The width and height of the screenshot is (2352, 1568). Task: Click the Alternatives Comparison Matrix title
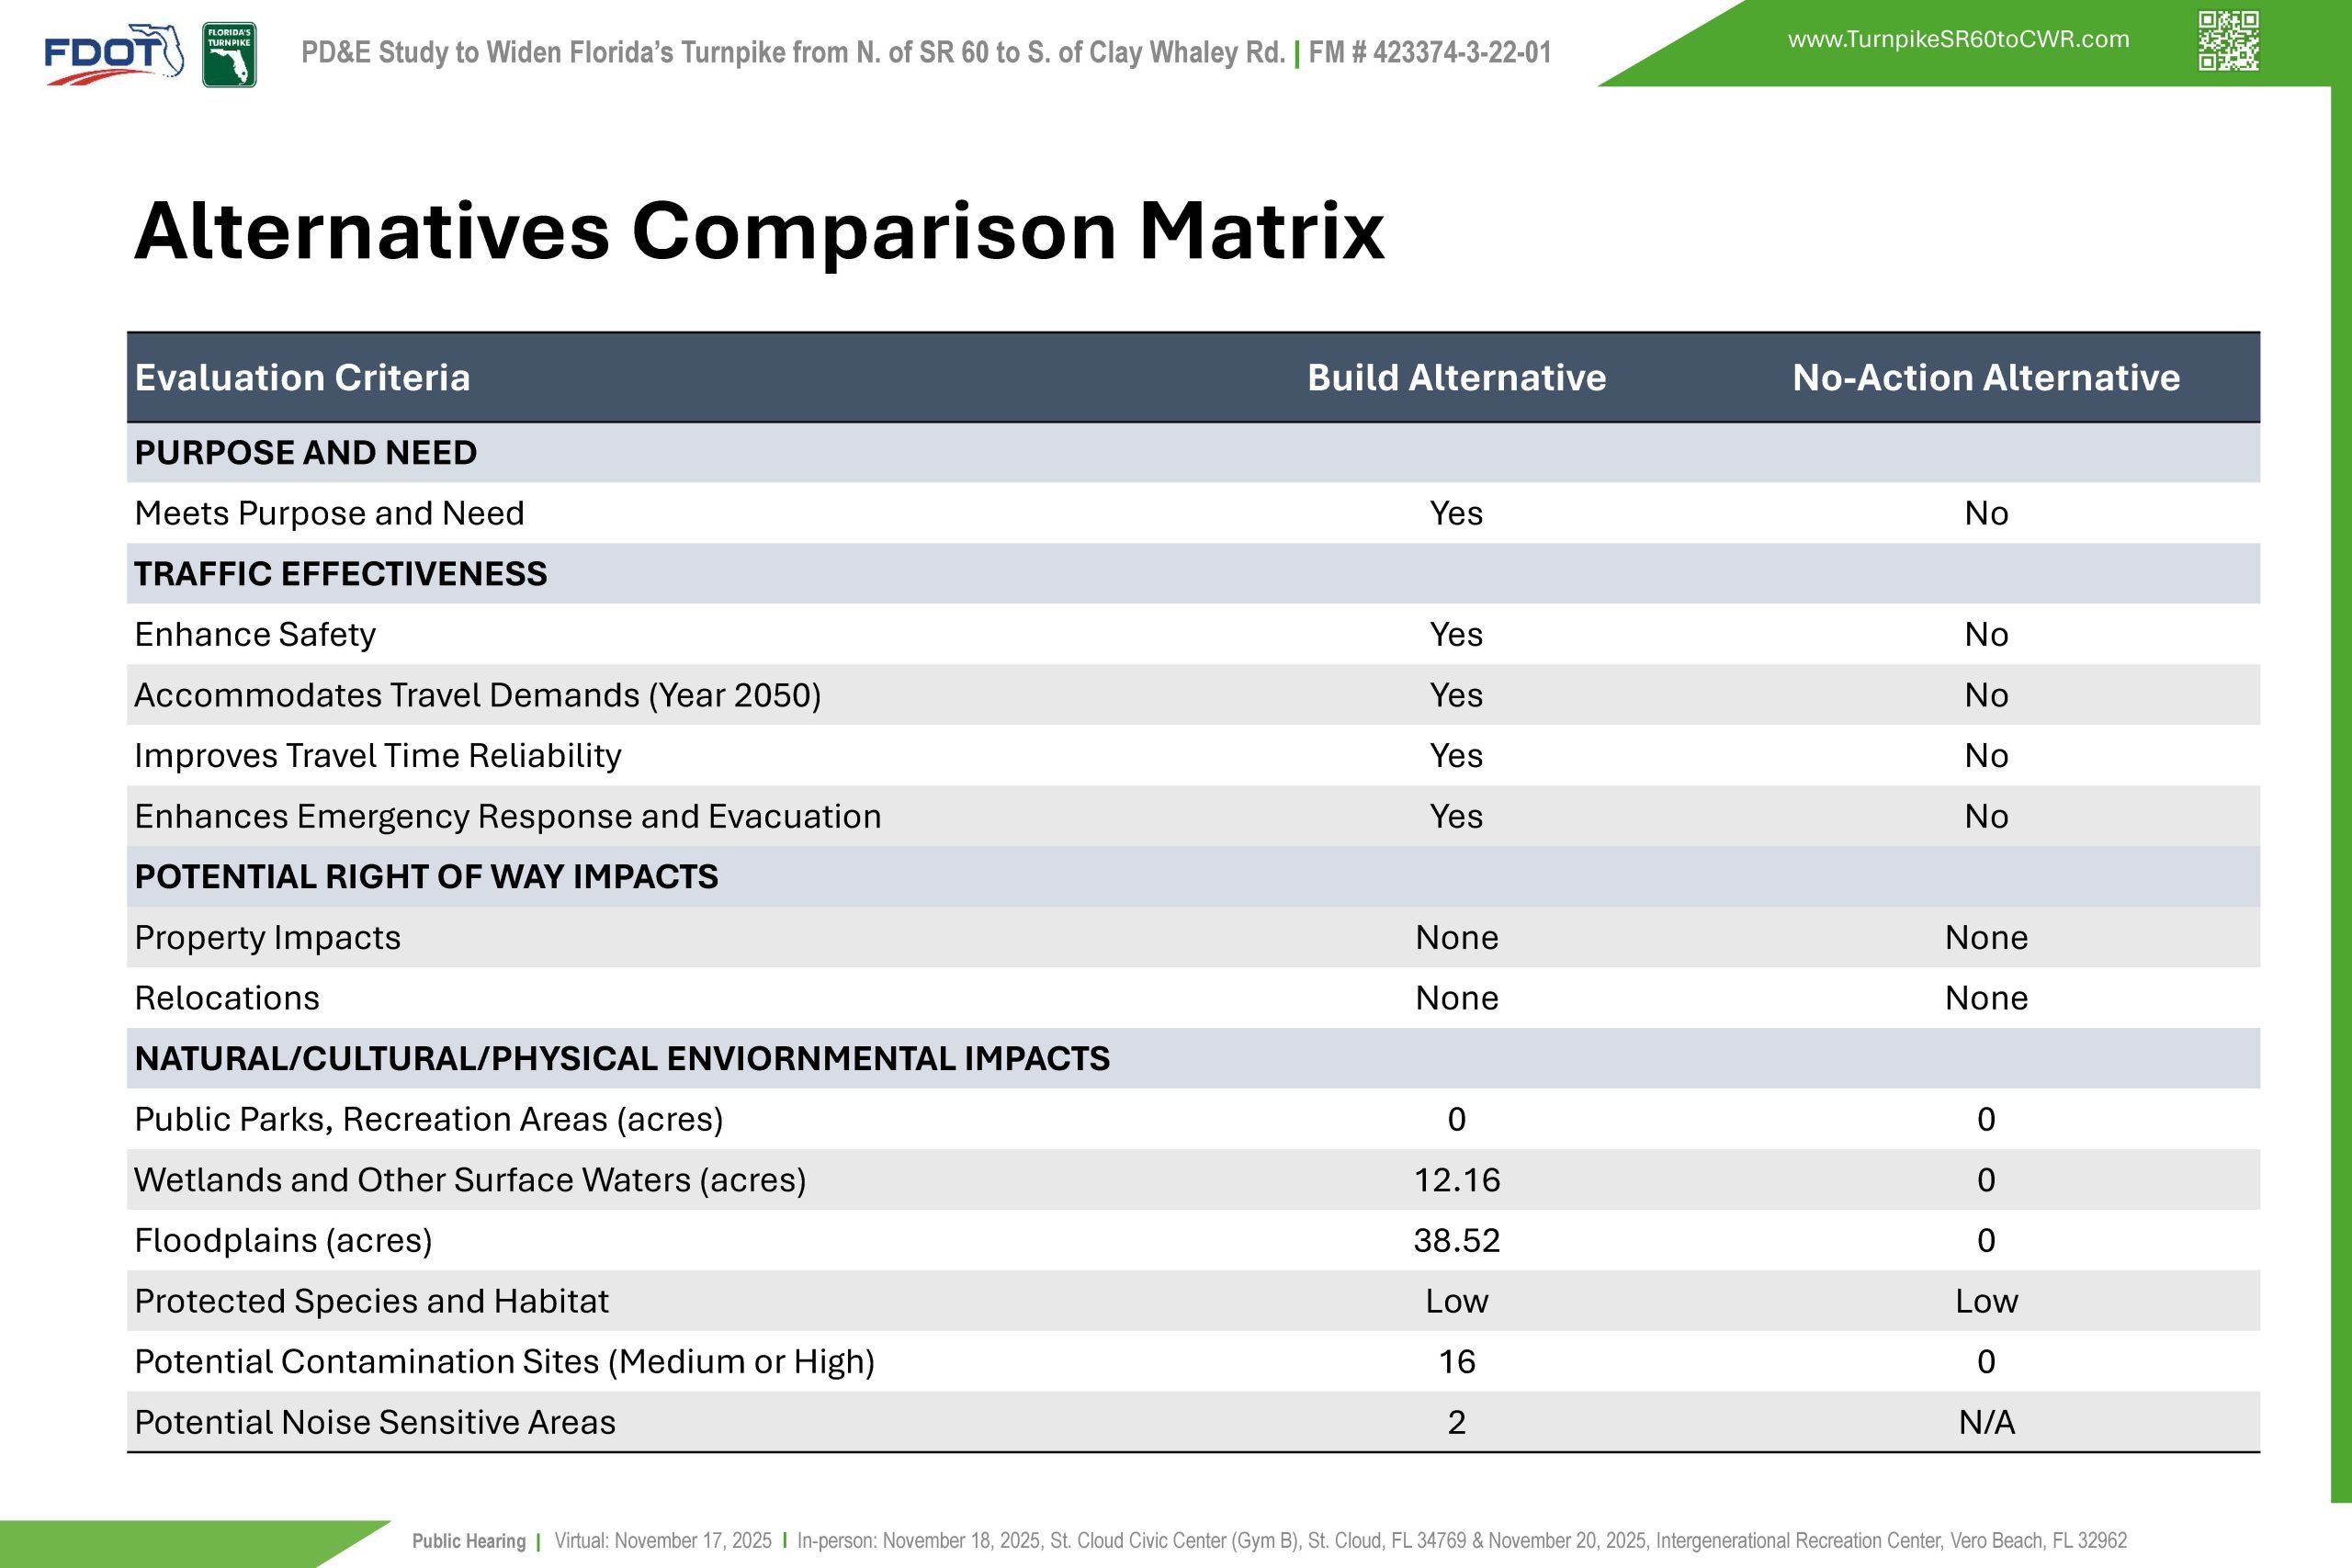click(x=759, y=231)
